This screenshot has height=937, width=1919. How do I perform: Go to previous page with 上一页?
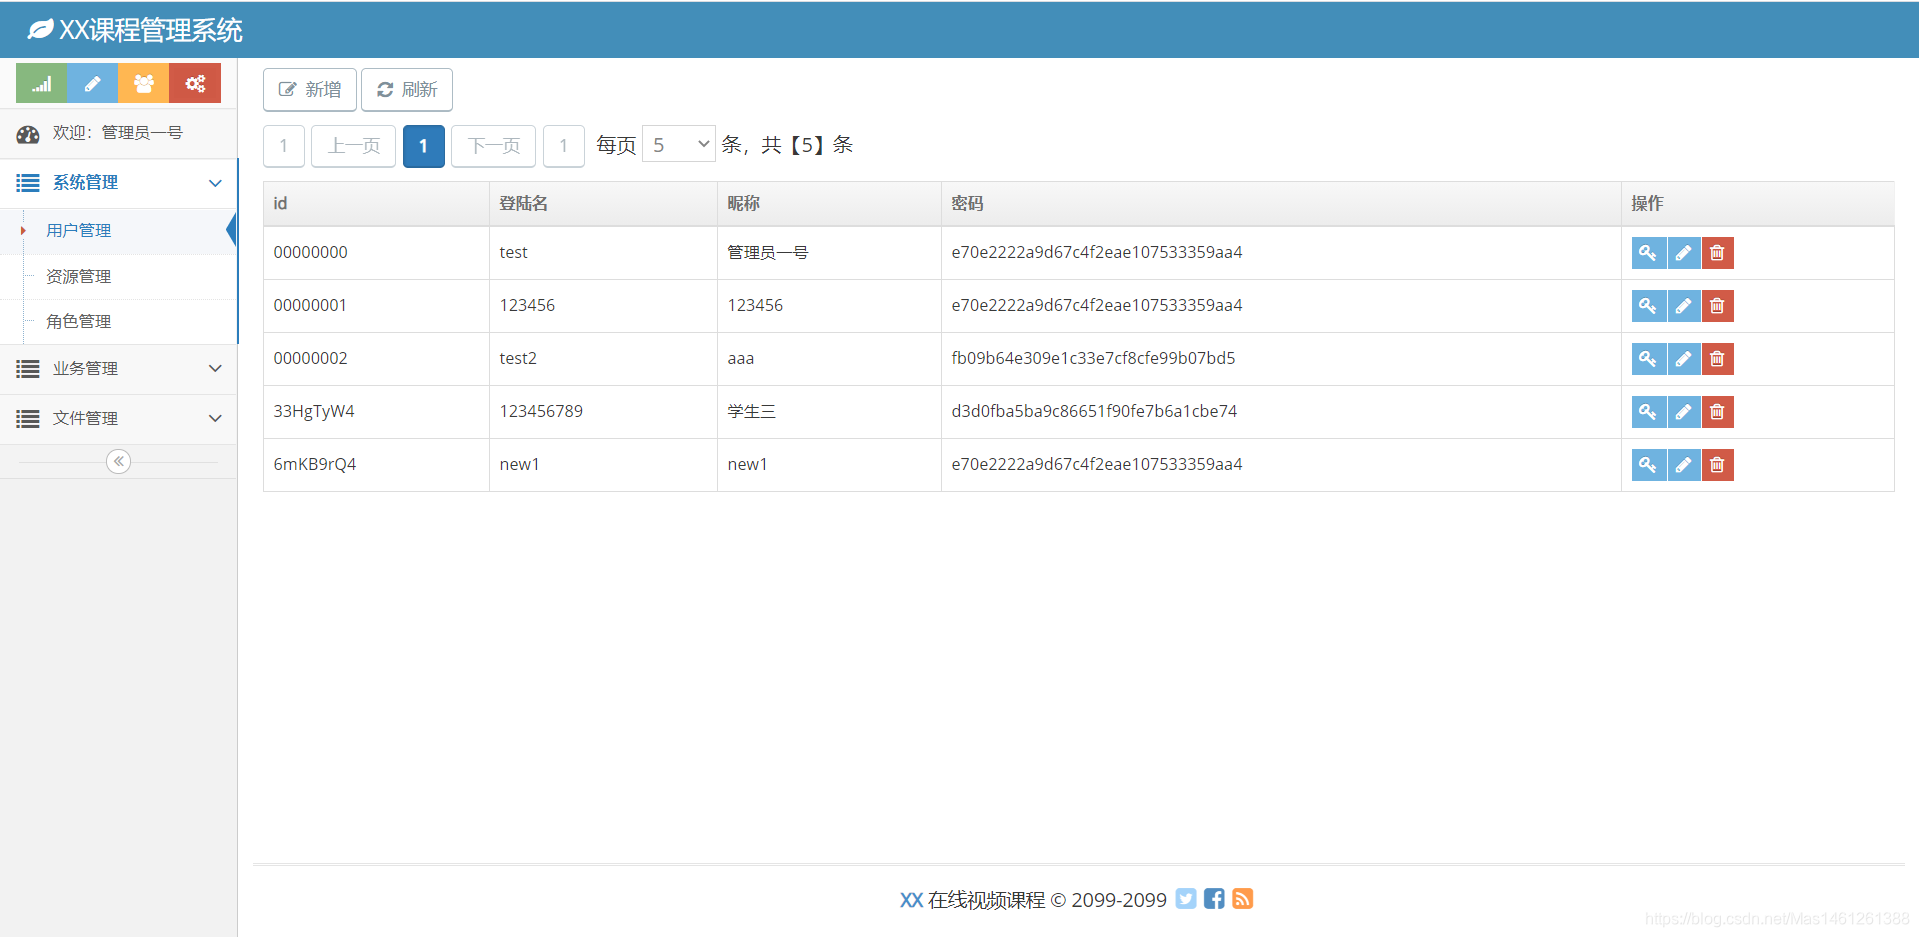(354, 146)
